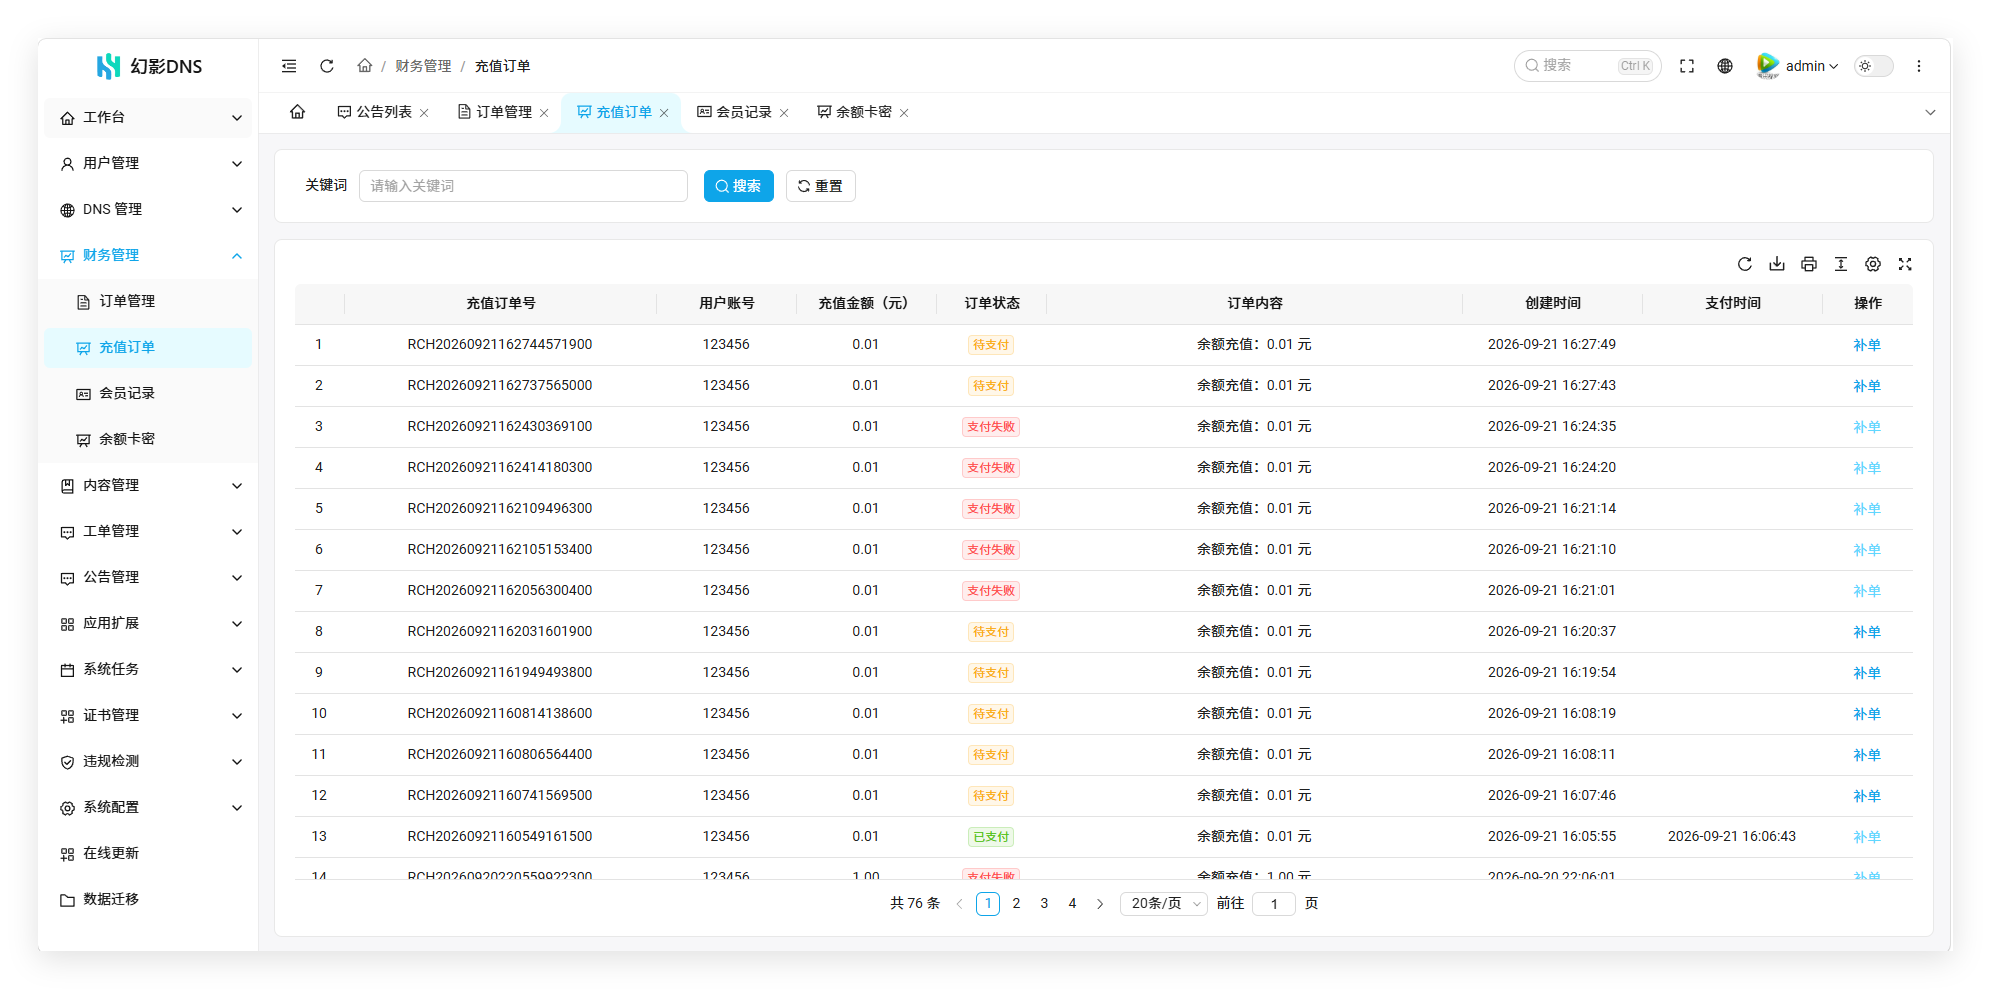Open 在线更新 in the sidebar
This screenshot has width=1991, height=989.
[148, 853]
